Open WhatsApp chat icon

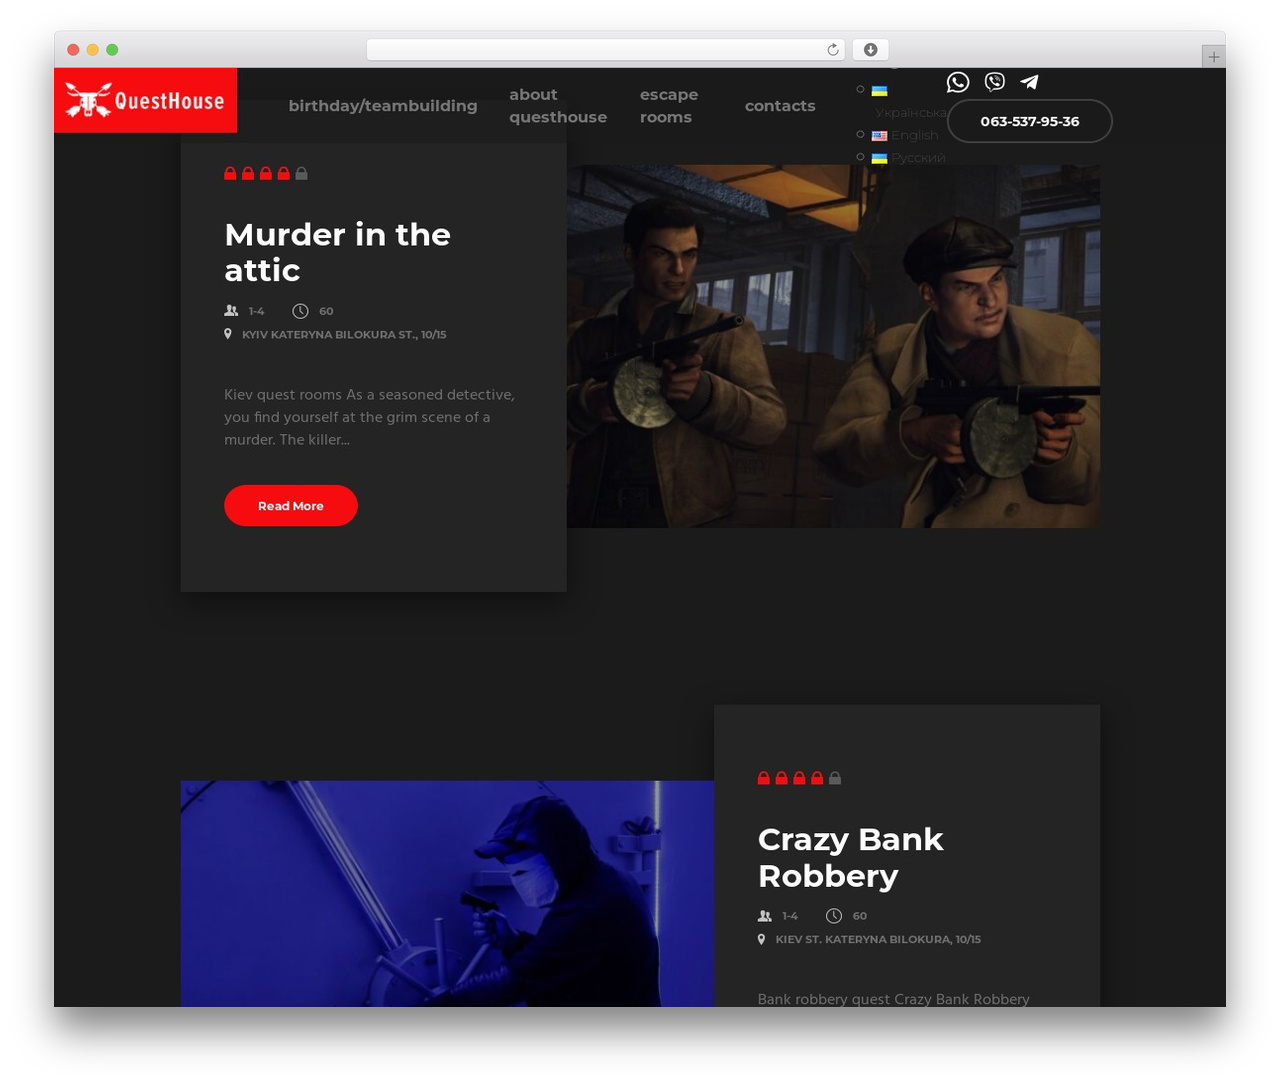click(958, 82)
